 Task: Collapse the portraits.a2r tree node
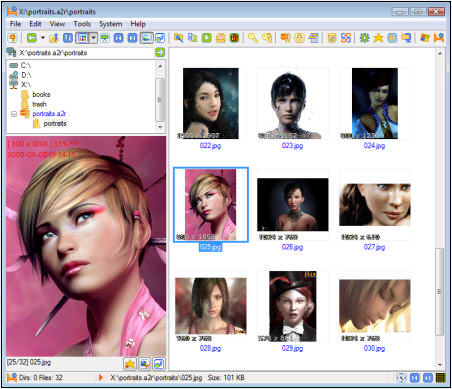(14, 114)
